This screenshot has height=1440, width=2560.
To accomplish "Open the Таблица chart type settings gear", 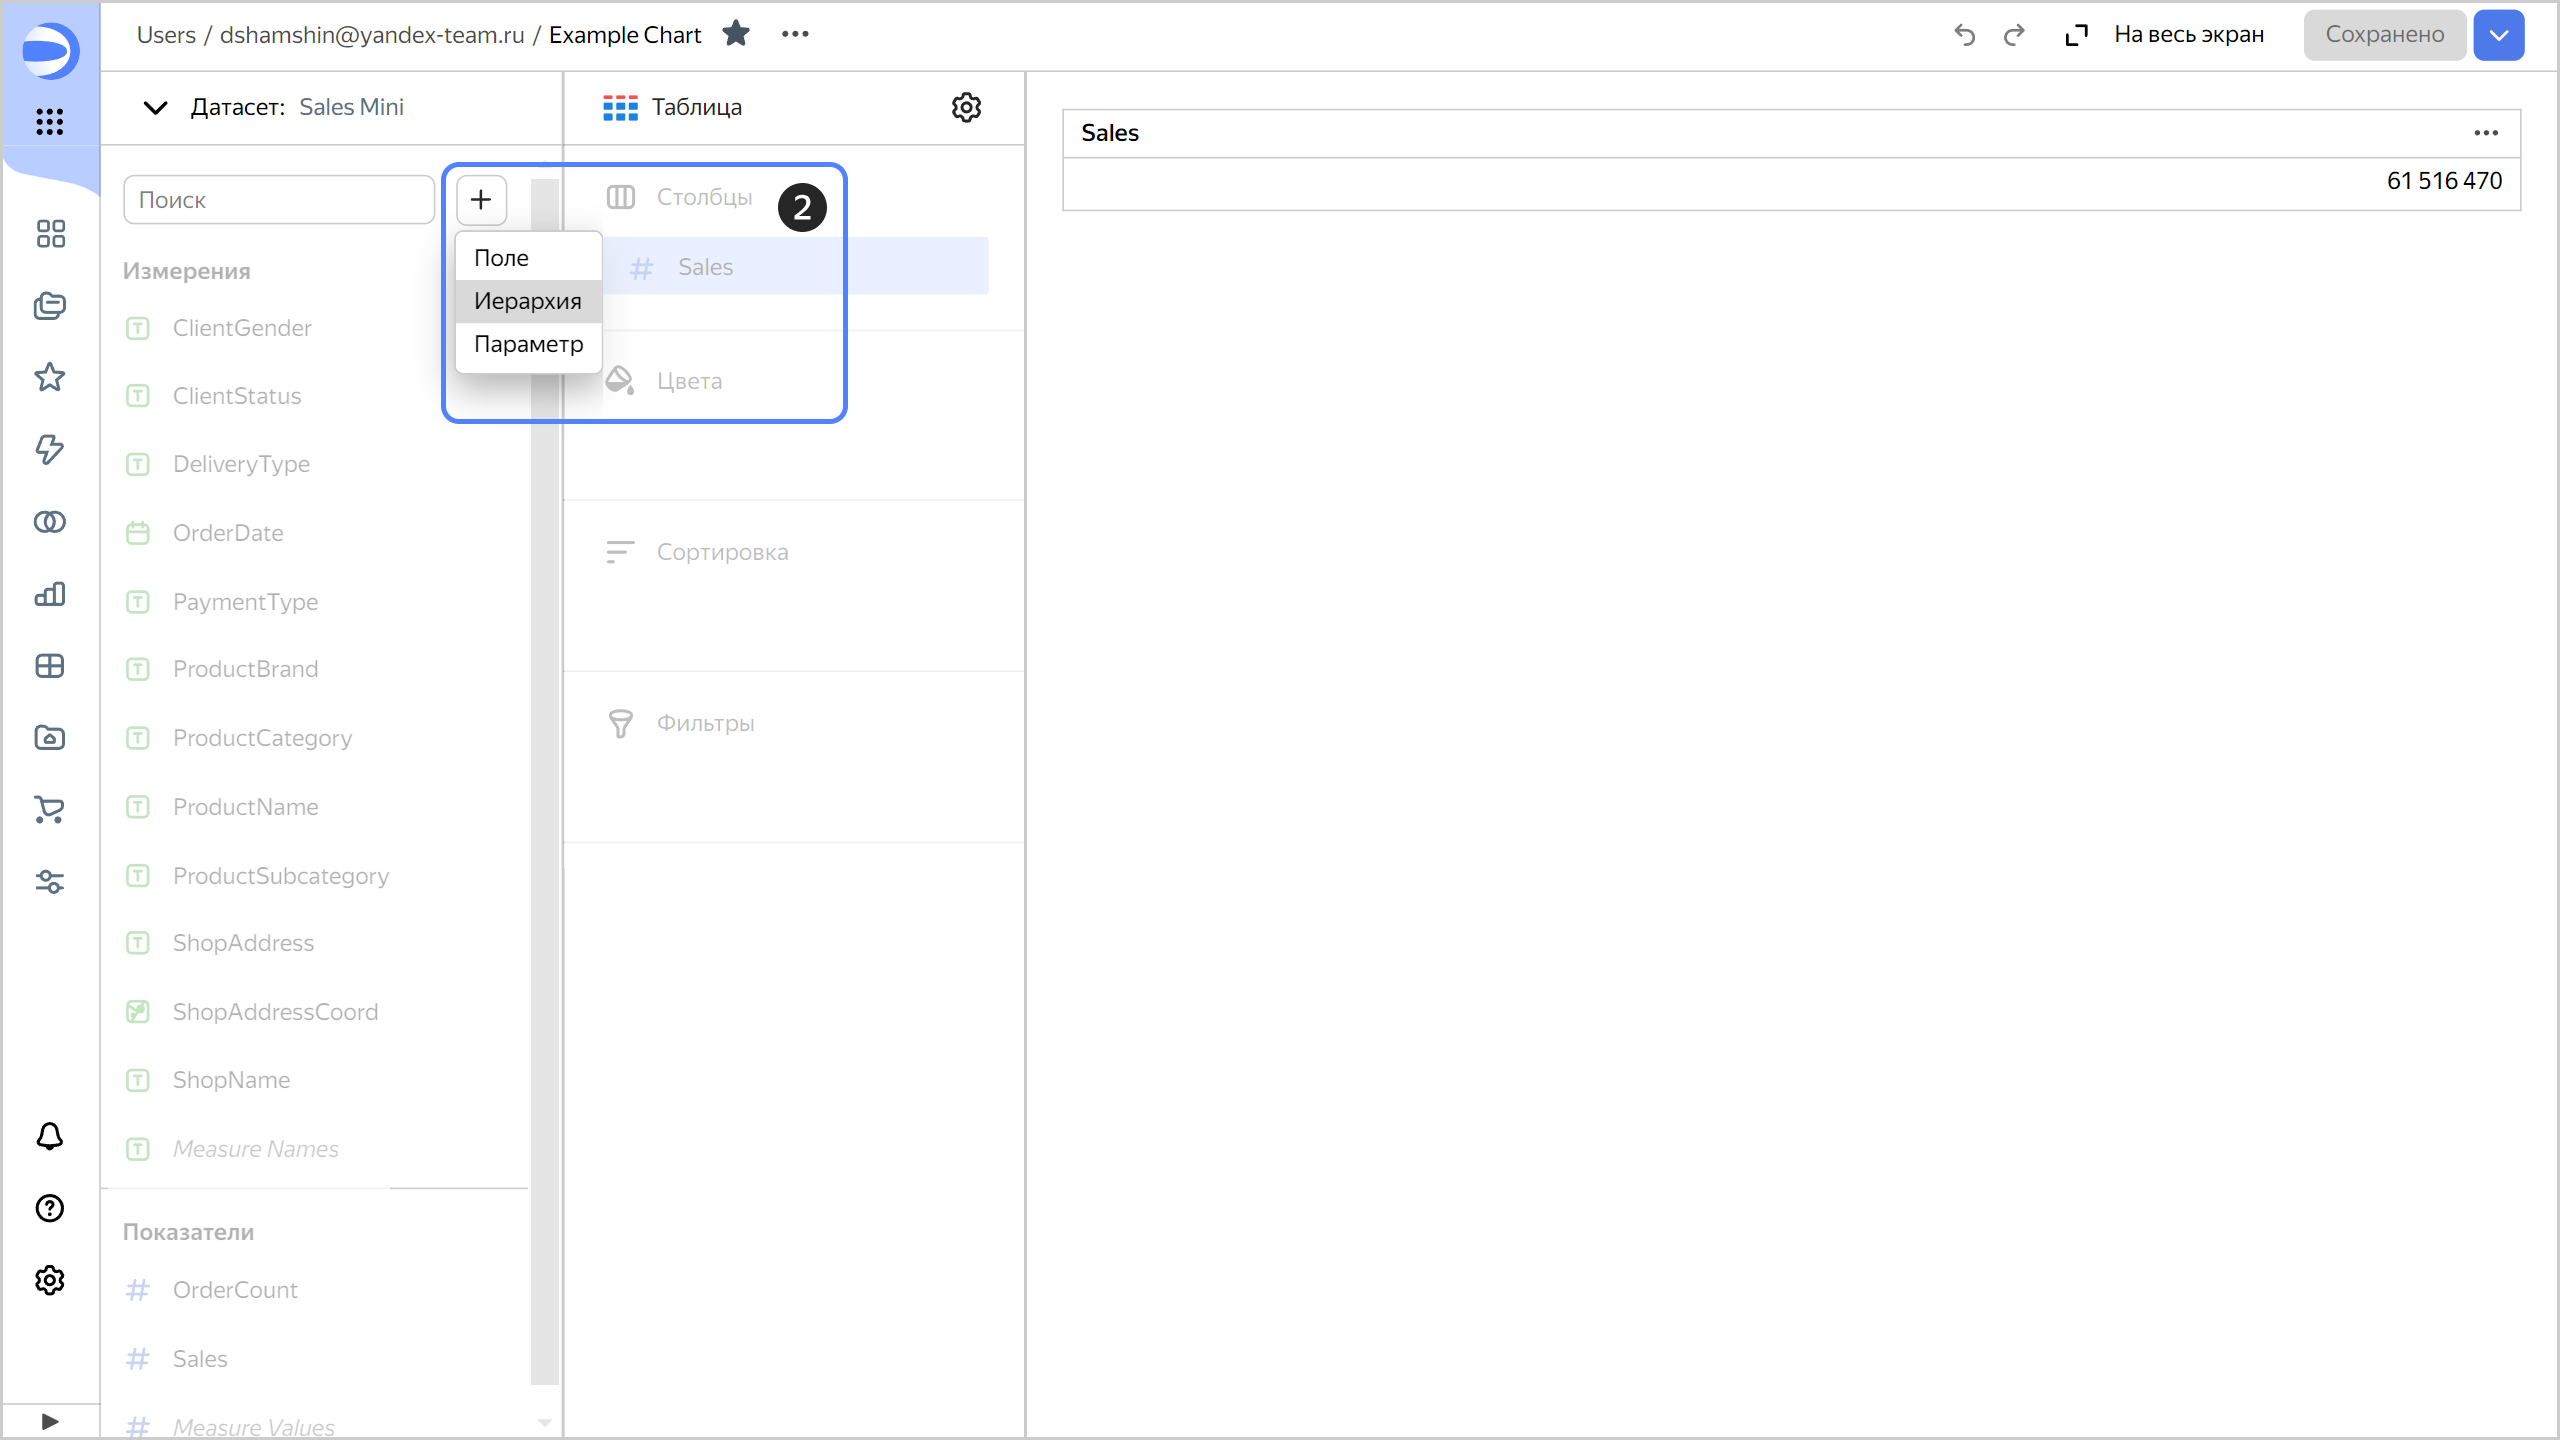I will (x=965, y=107).
